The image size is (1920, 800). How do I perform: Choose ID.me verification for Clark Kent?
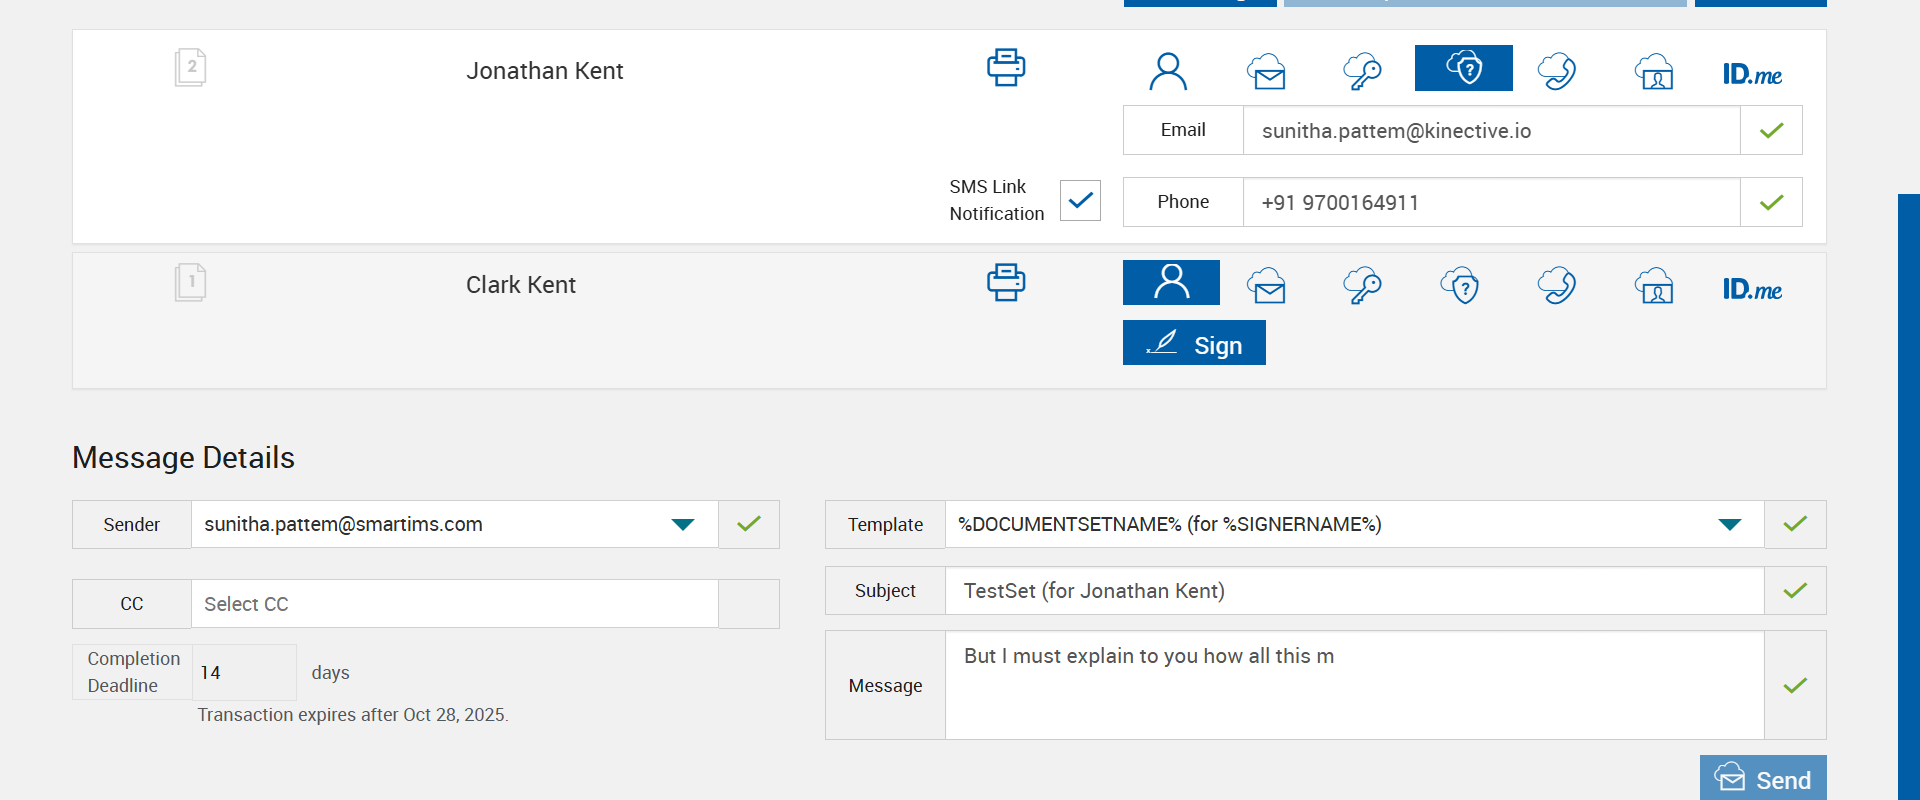[1752, 290]
